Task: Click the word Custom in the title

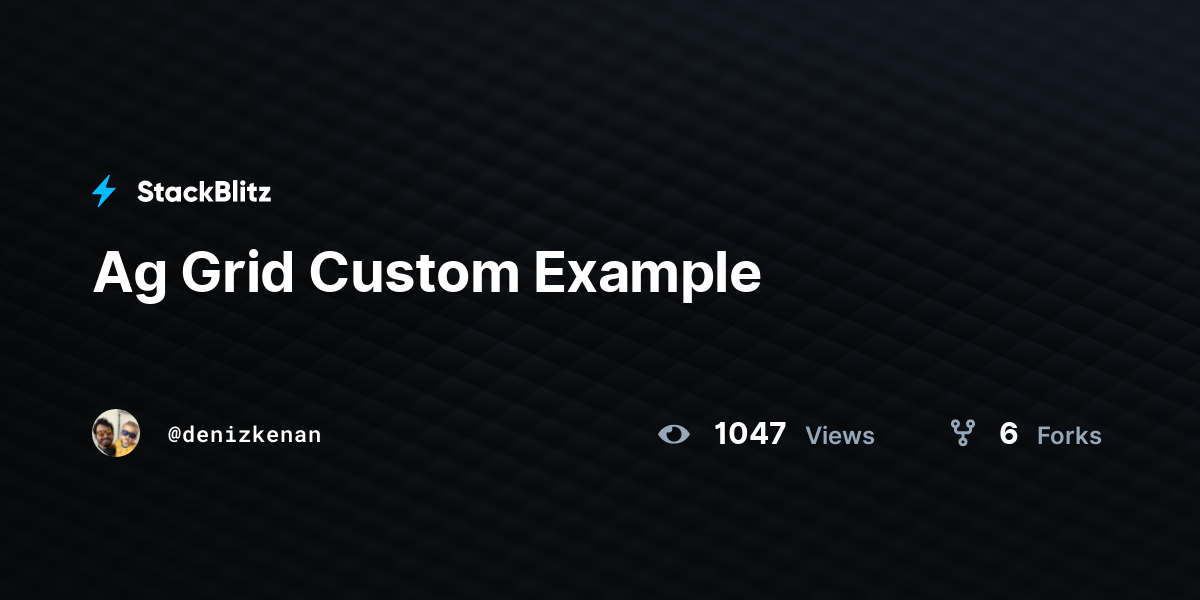Action: (x=414, y=272)
